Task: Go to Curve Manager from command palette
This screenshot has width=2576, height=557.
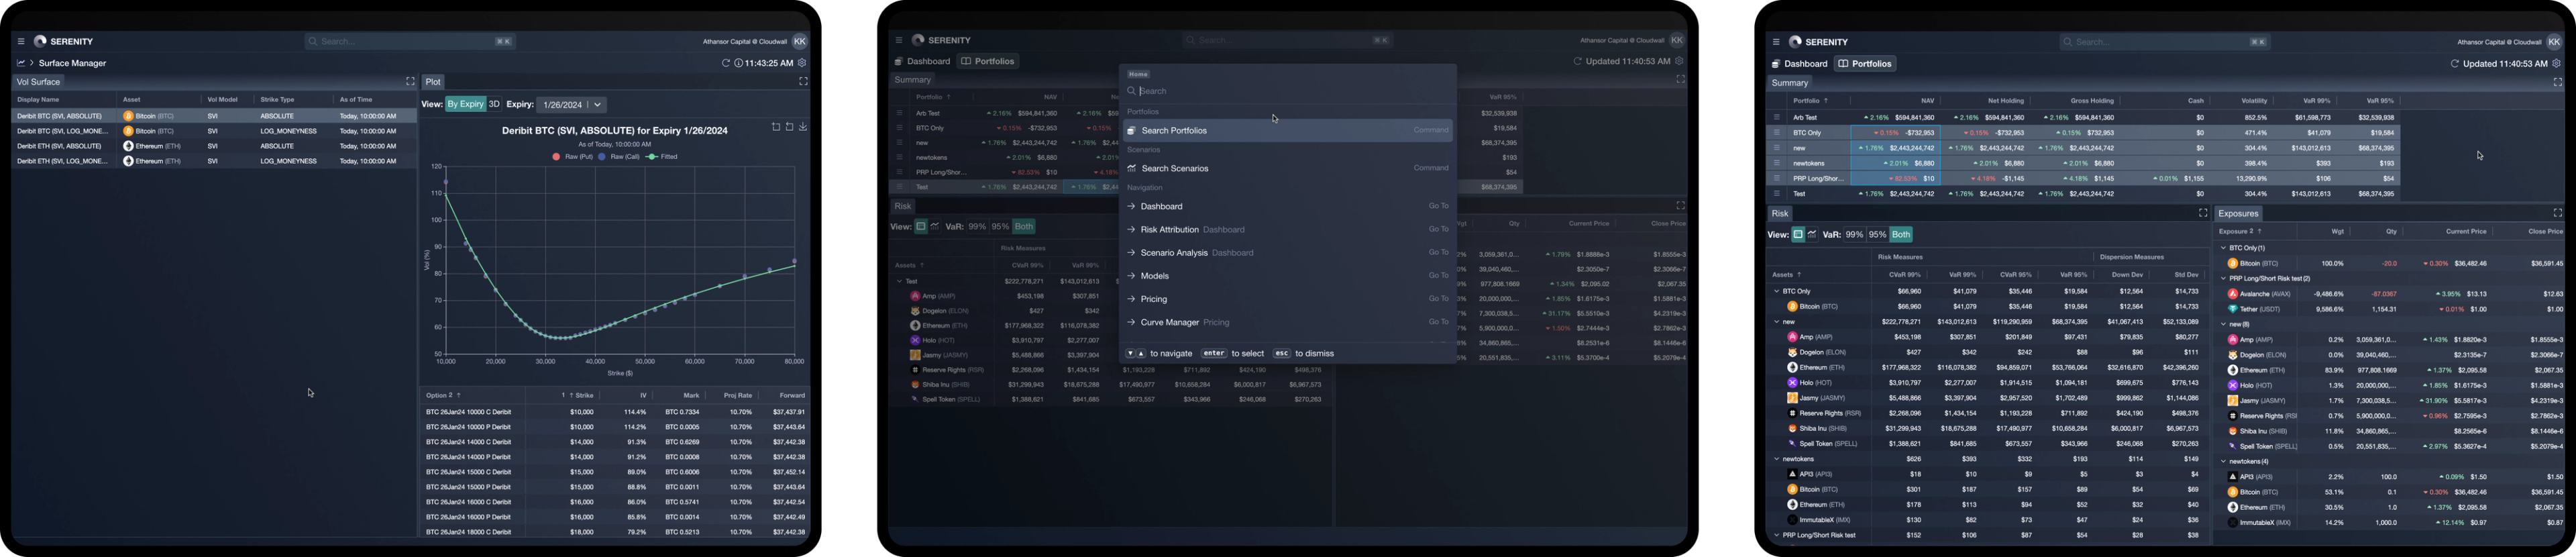Action: pos(1287,322)
